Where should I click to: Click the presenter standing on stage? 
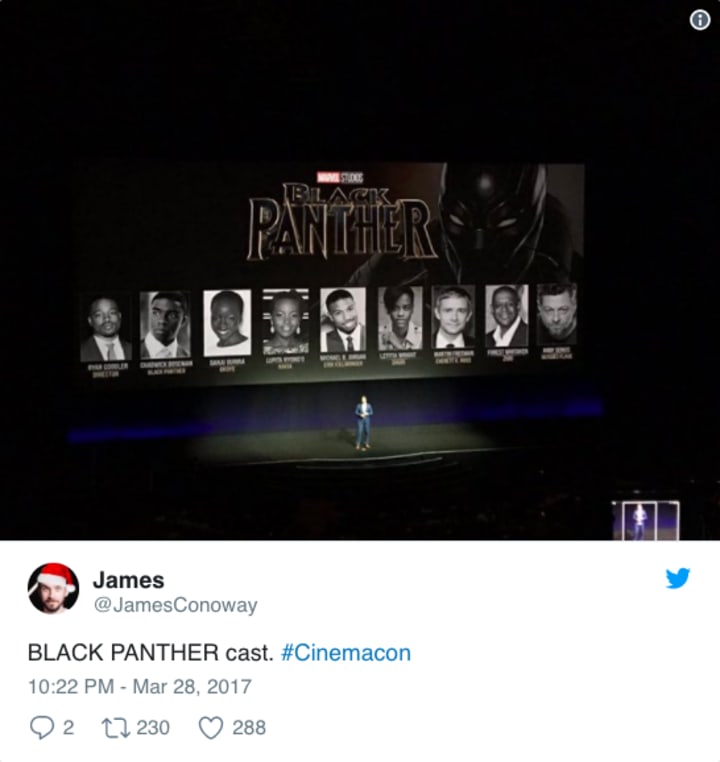click(x=363, y=422)
